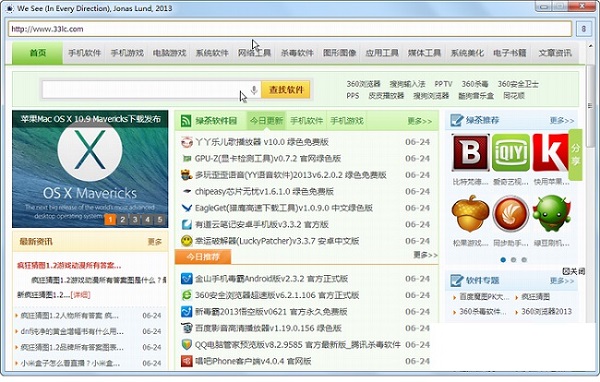600x382 pixels.
Task: Open the 360浏览器 quick link
Action: (364, 84)
